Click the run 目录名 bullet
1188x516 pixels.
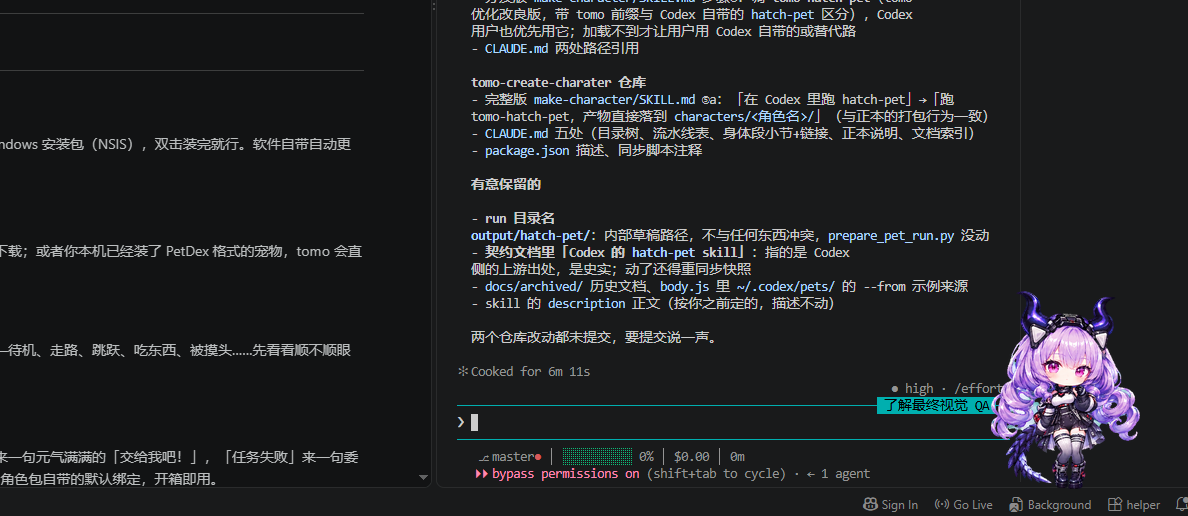pyautogui.click(x=513, y=218)
